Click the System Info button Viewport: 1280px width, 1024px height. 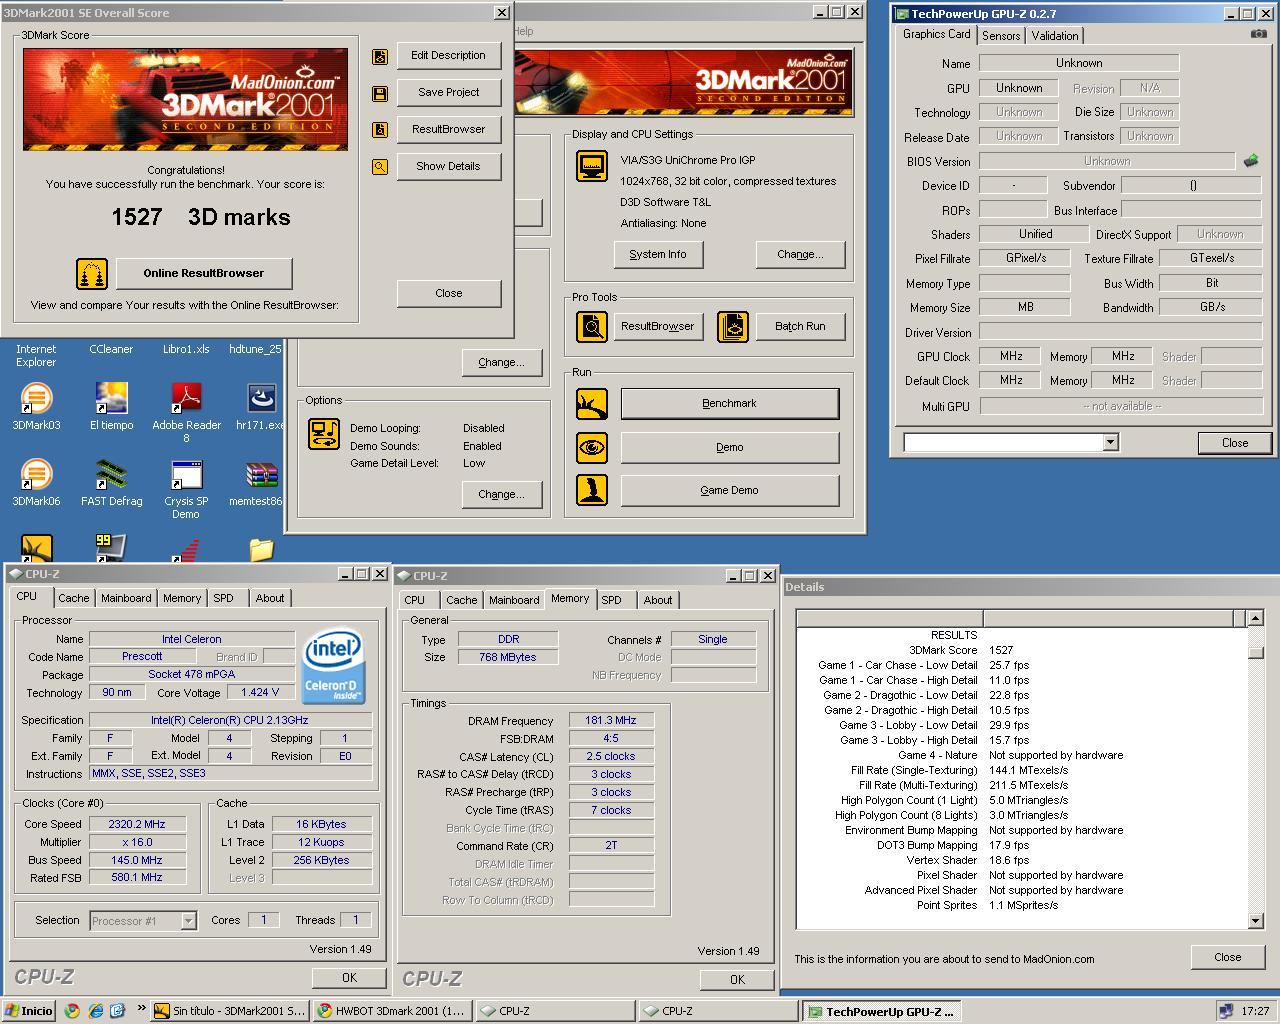point(657,254)
